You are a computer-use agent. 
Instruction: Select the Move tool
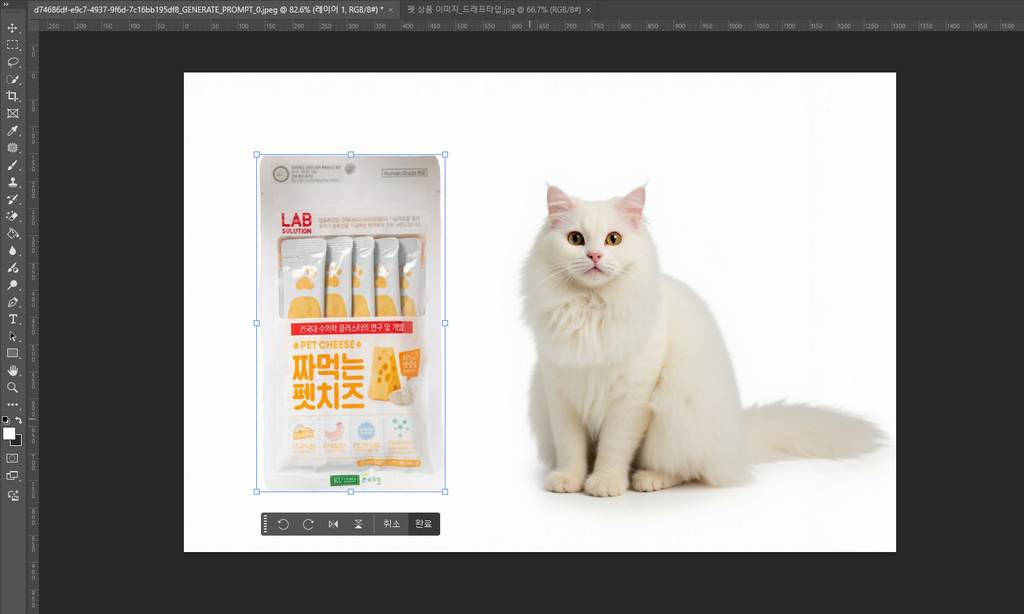(x=12, y=28)
